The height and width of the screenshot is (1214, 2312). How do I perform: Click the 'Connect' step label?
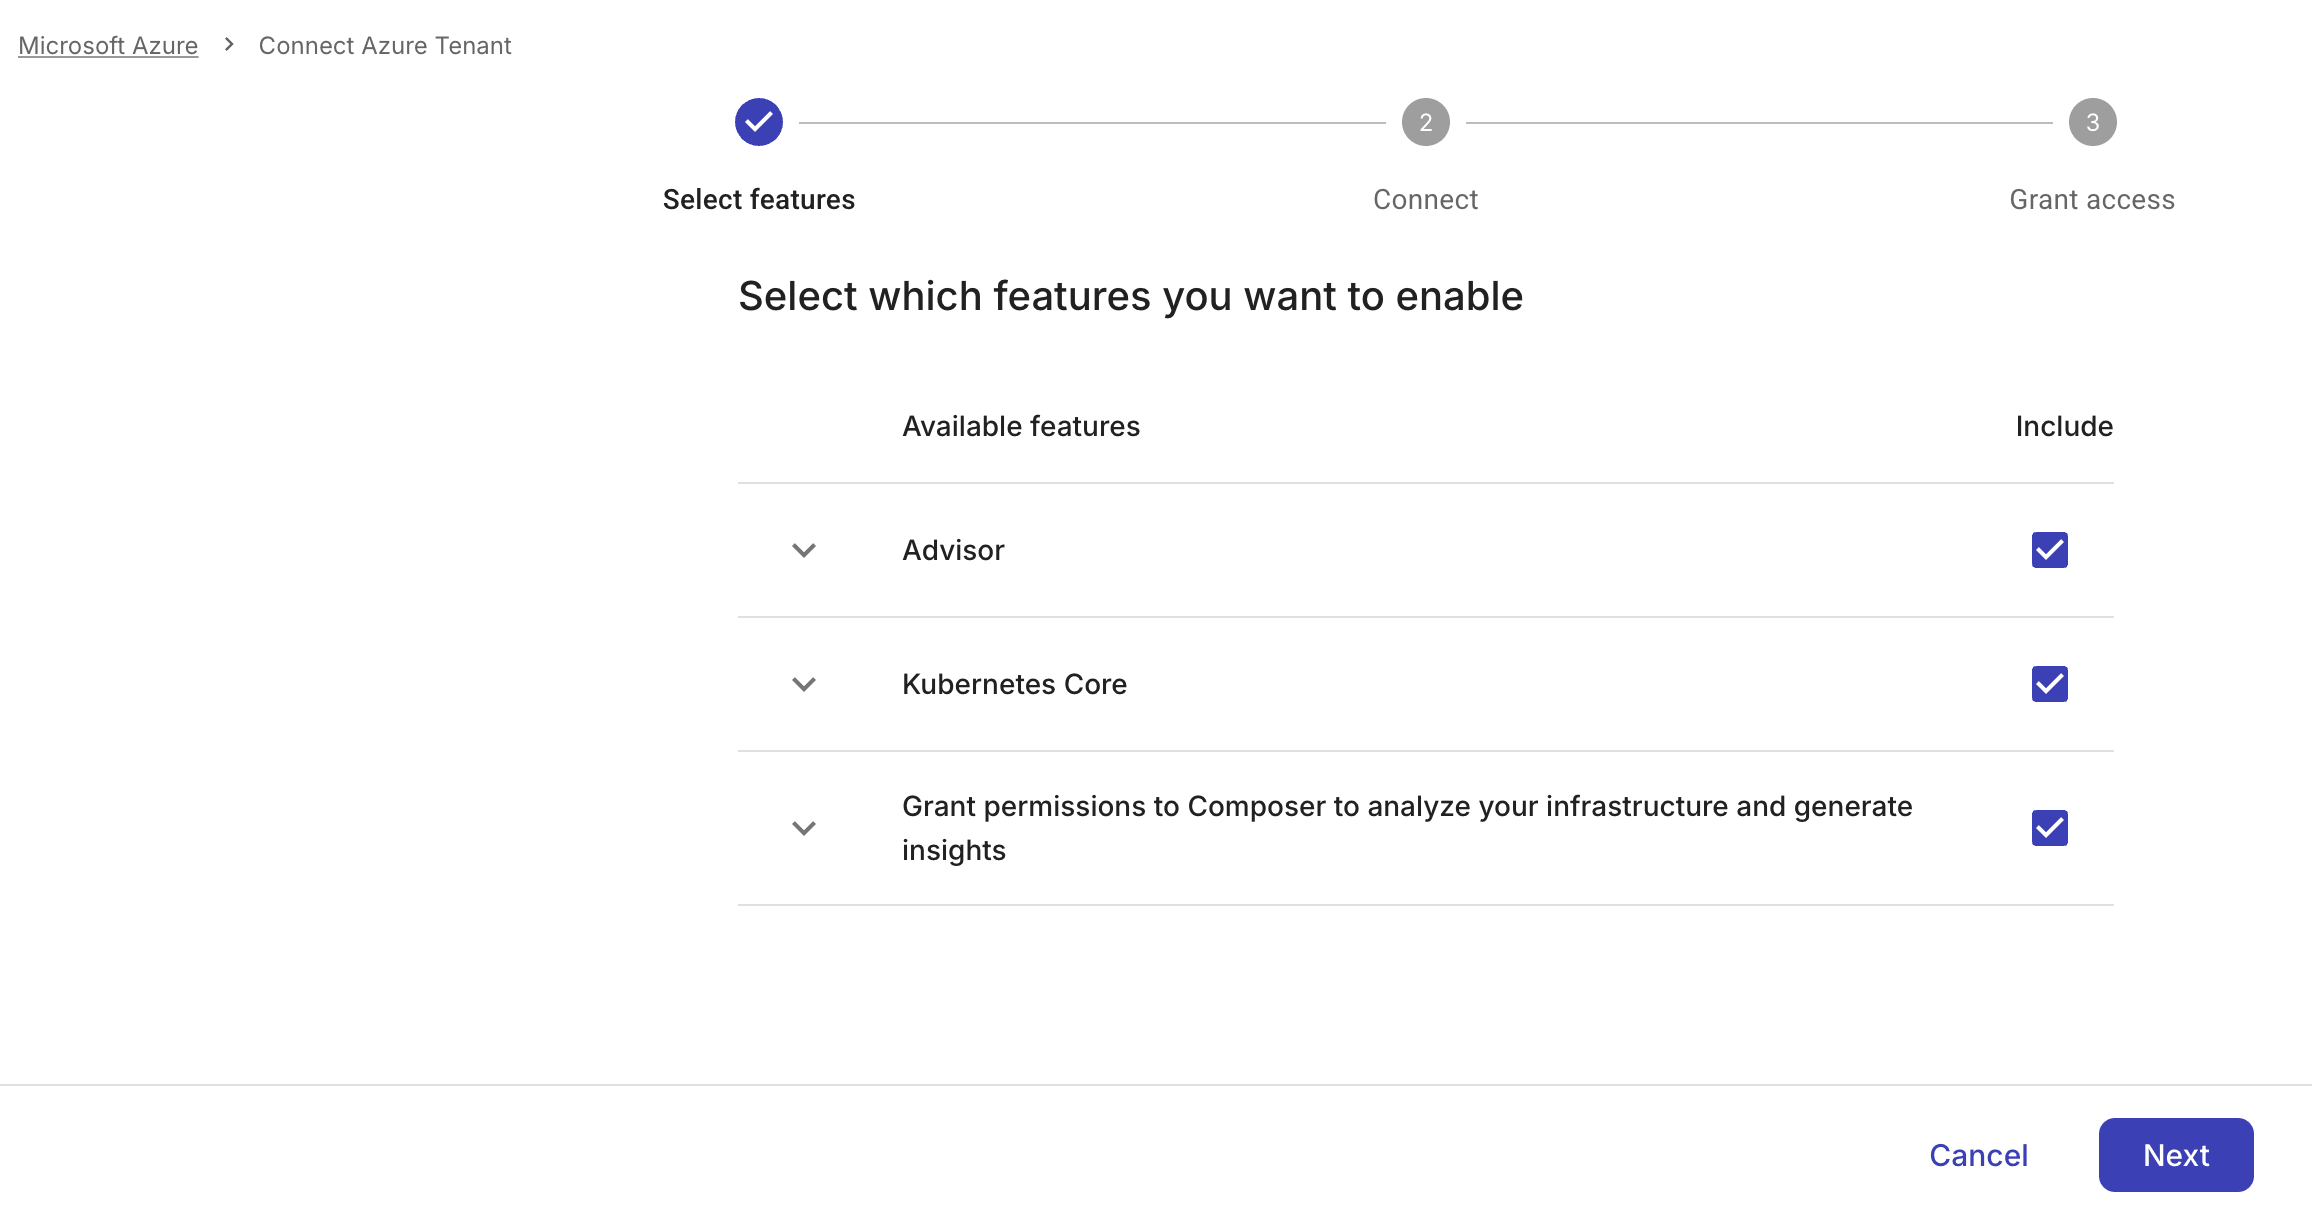tap(1425, 199)
